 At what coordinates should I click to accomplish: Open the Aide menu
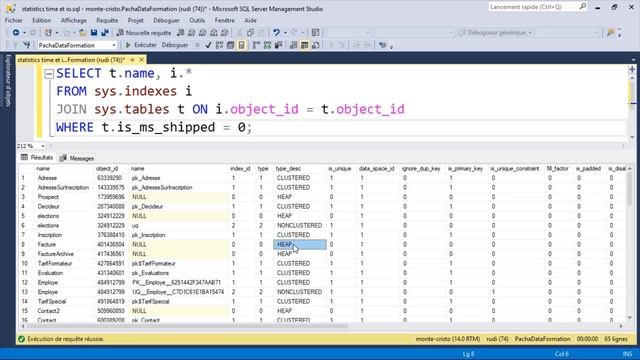coord(250,20)
